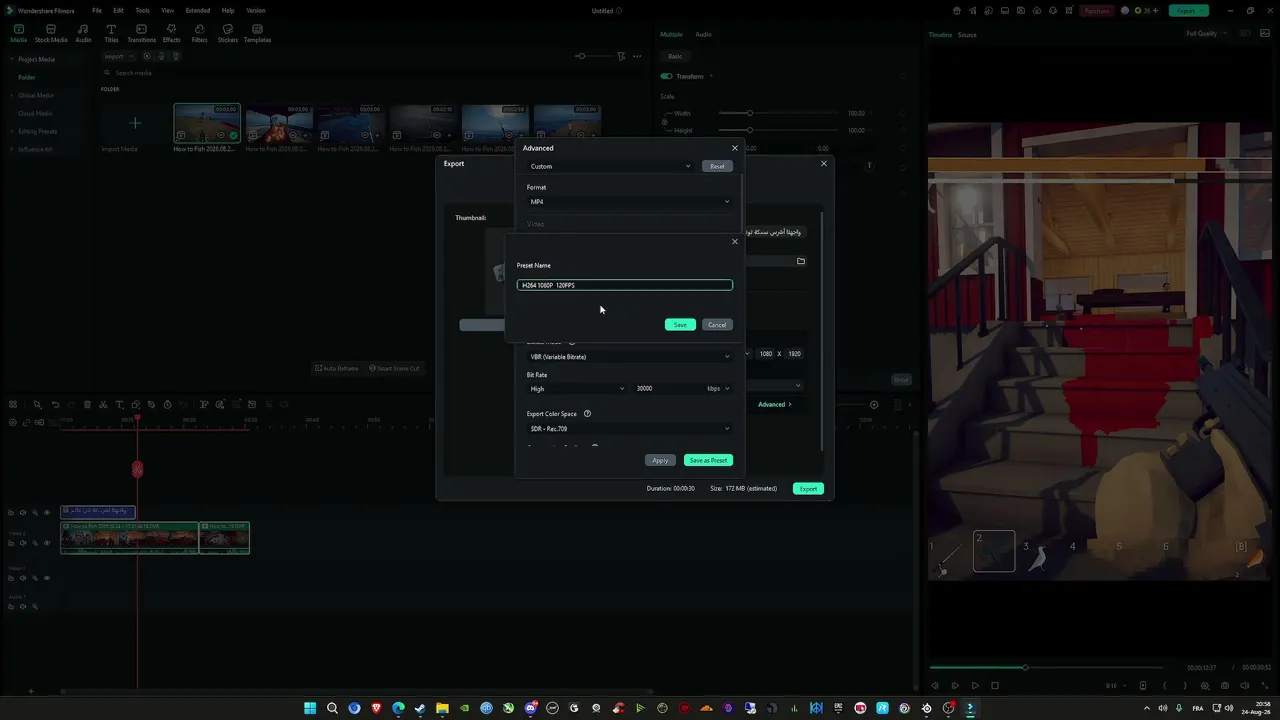Open the Format MP4 dropdown

630,202
